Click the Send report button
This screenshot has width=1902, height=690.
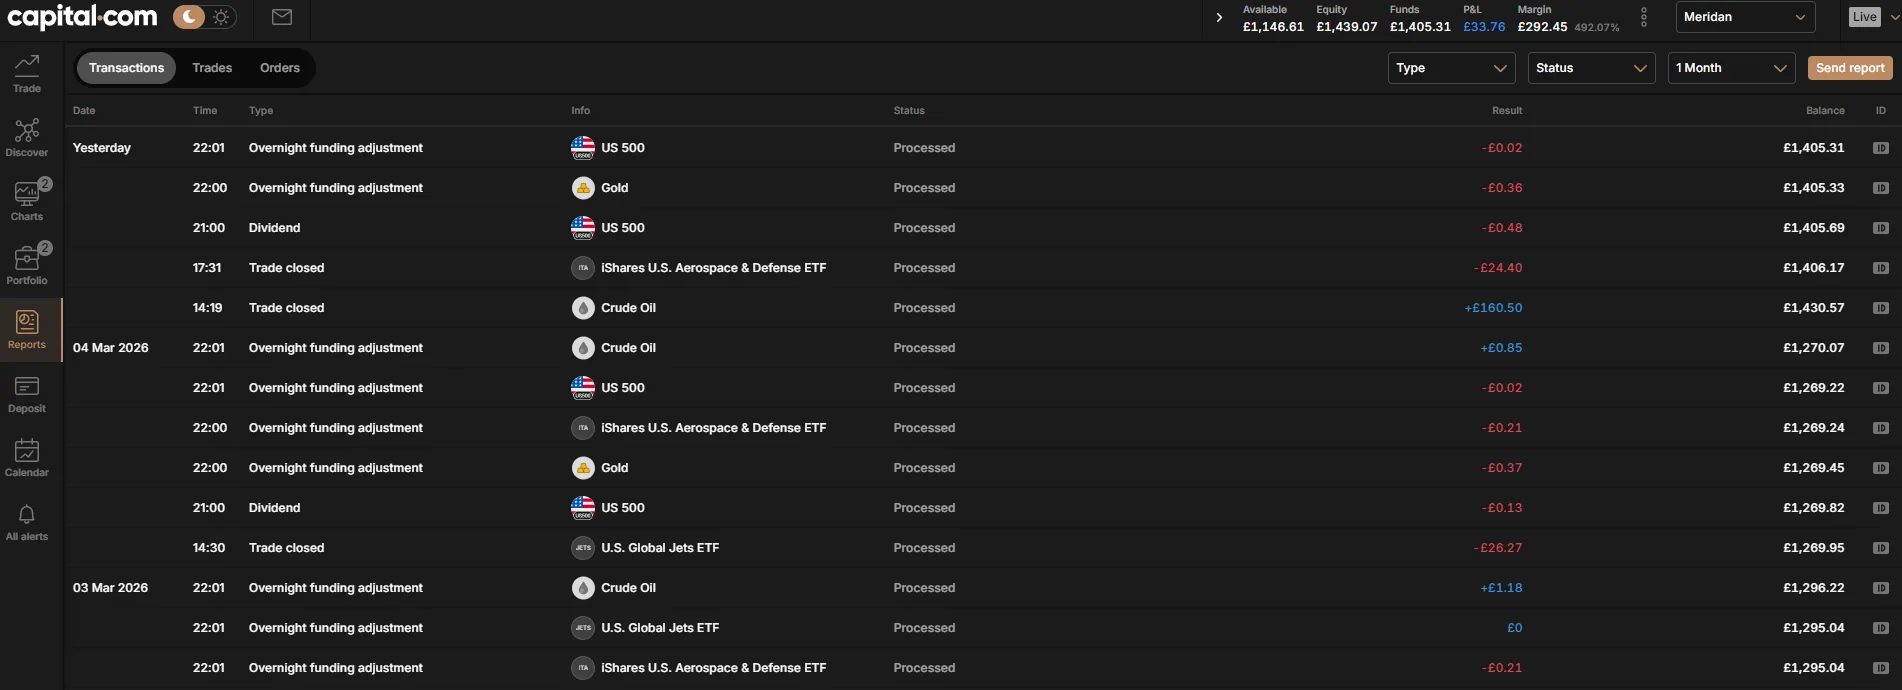pyautogui.click(x=1849, y=68)
